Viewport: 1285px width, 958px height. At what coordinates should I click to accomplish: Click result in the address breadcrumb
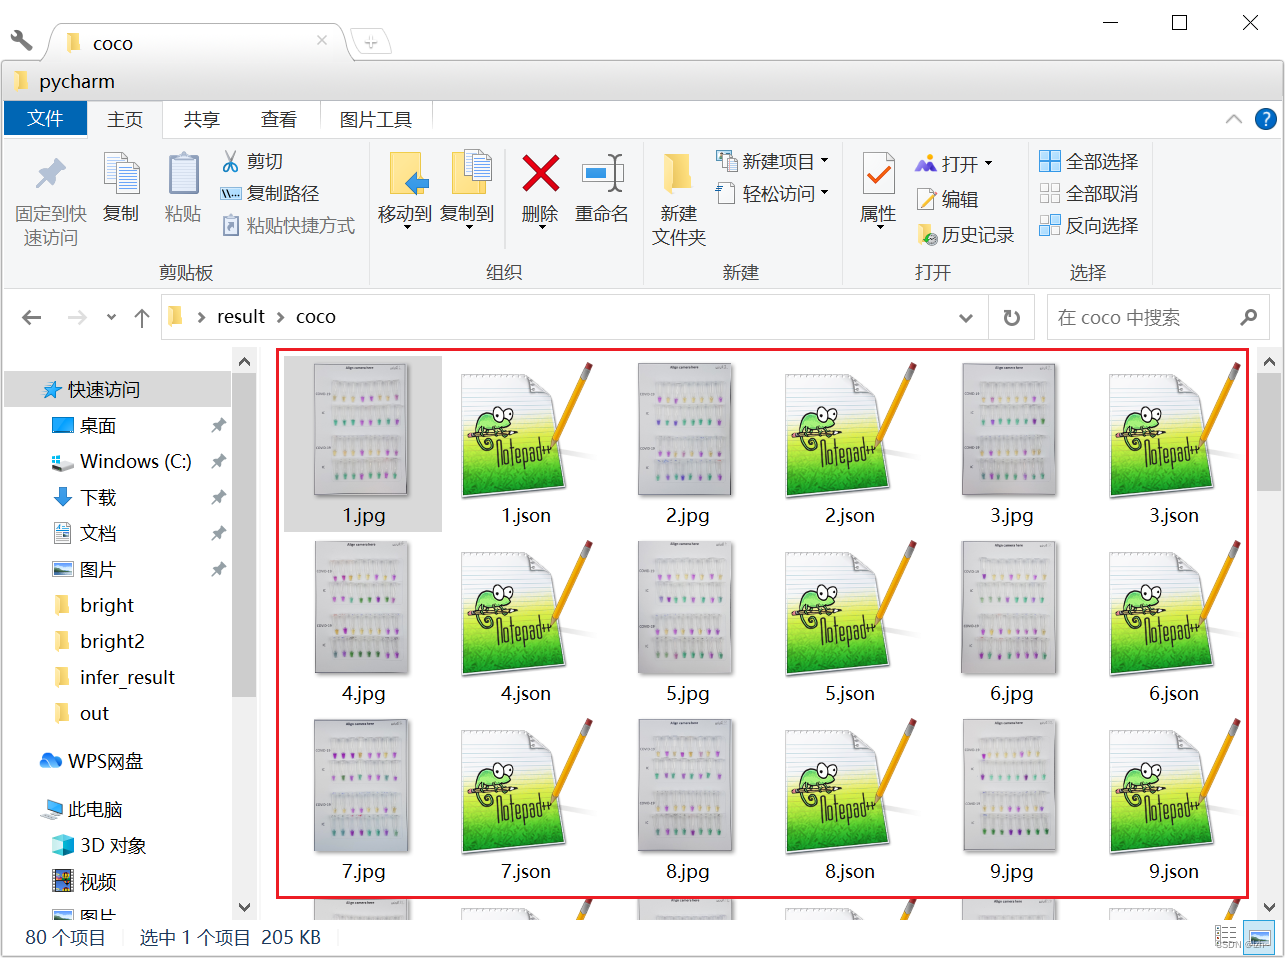pyautogui.click(x=241, y=317)
